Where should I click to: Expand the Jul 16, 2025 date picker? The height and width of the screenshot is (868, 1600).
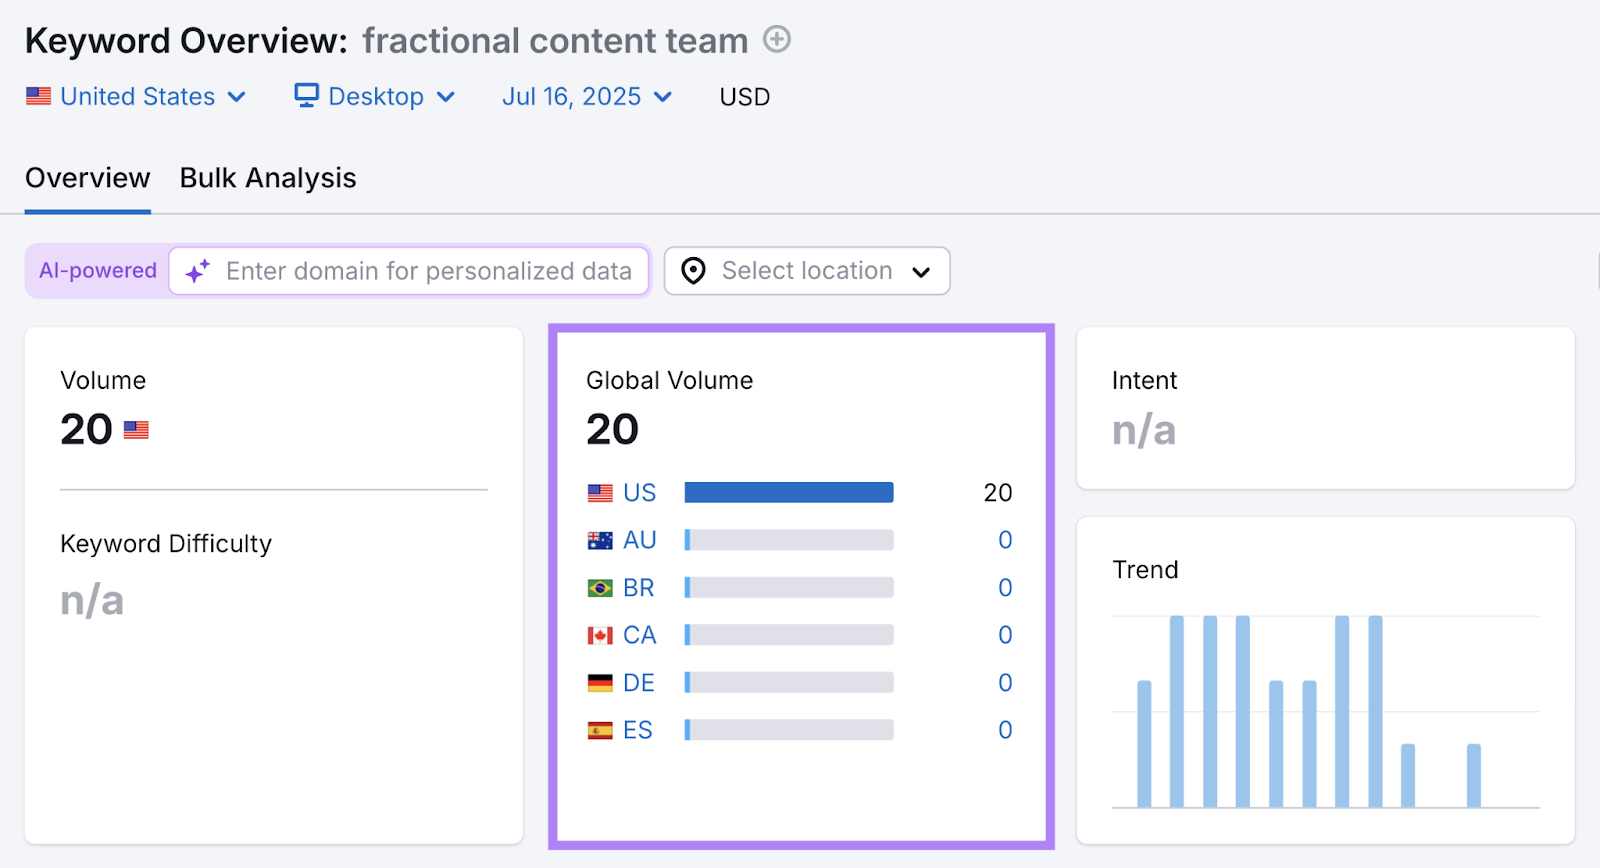coord(586,97)
